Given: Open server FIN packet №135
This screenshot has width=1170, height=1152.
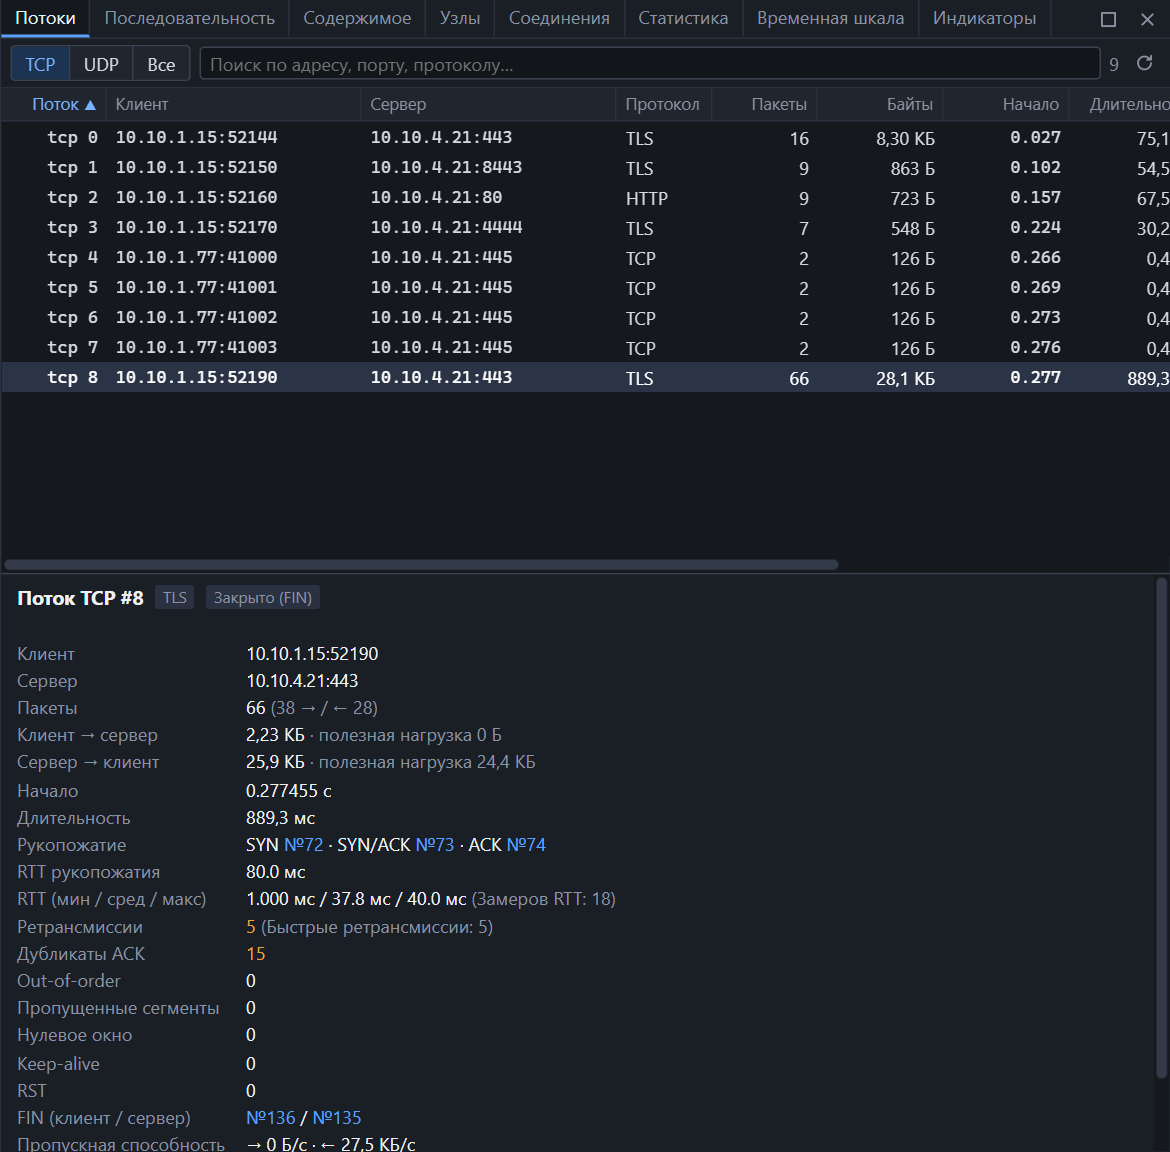Looking at the screenshot, I should coord(337,1118).
